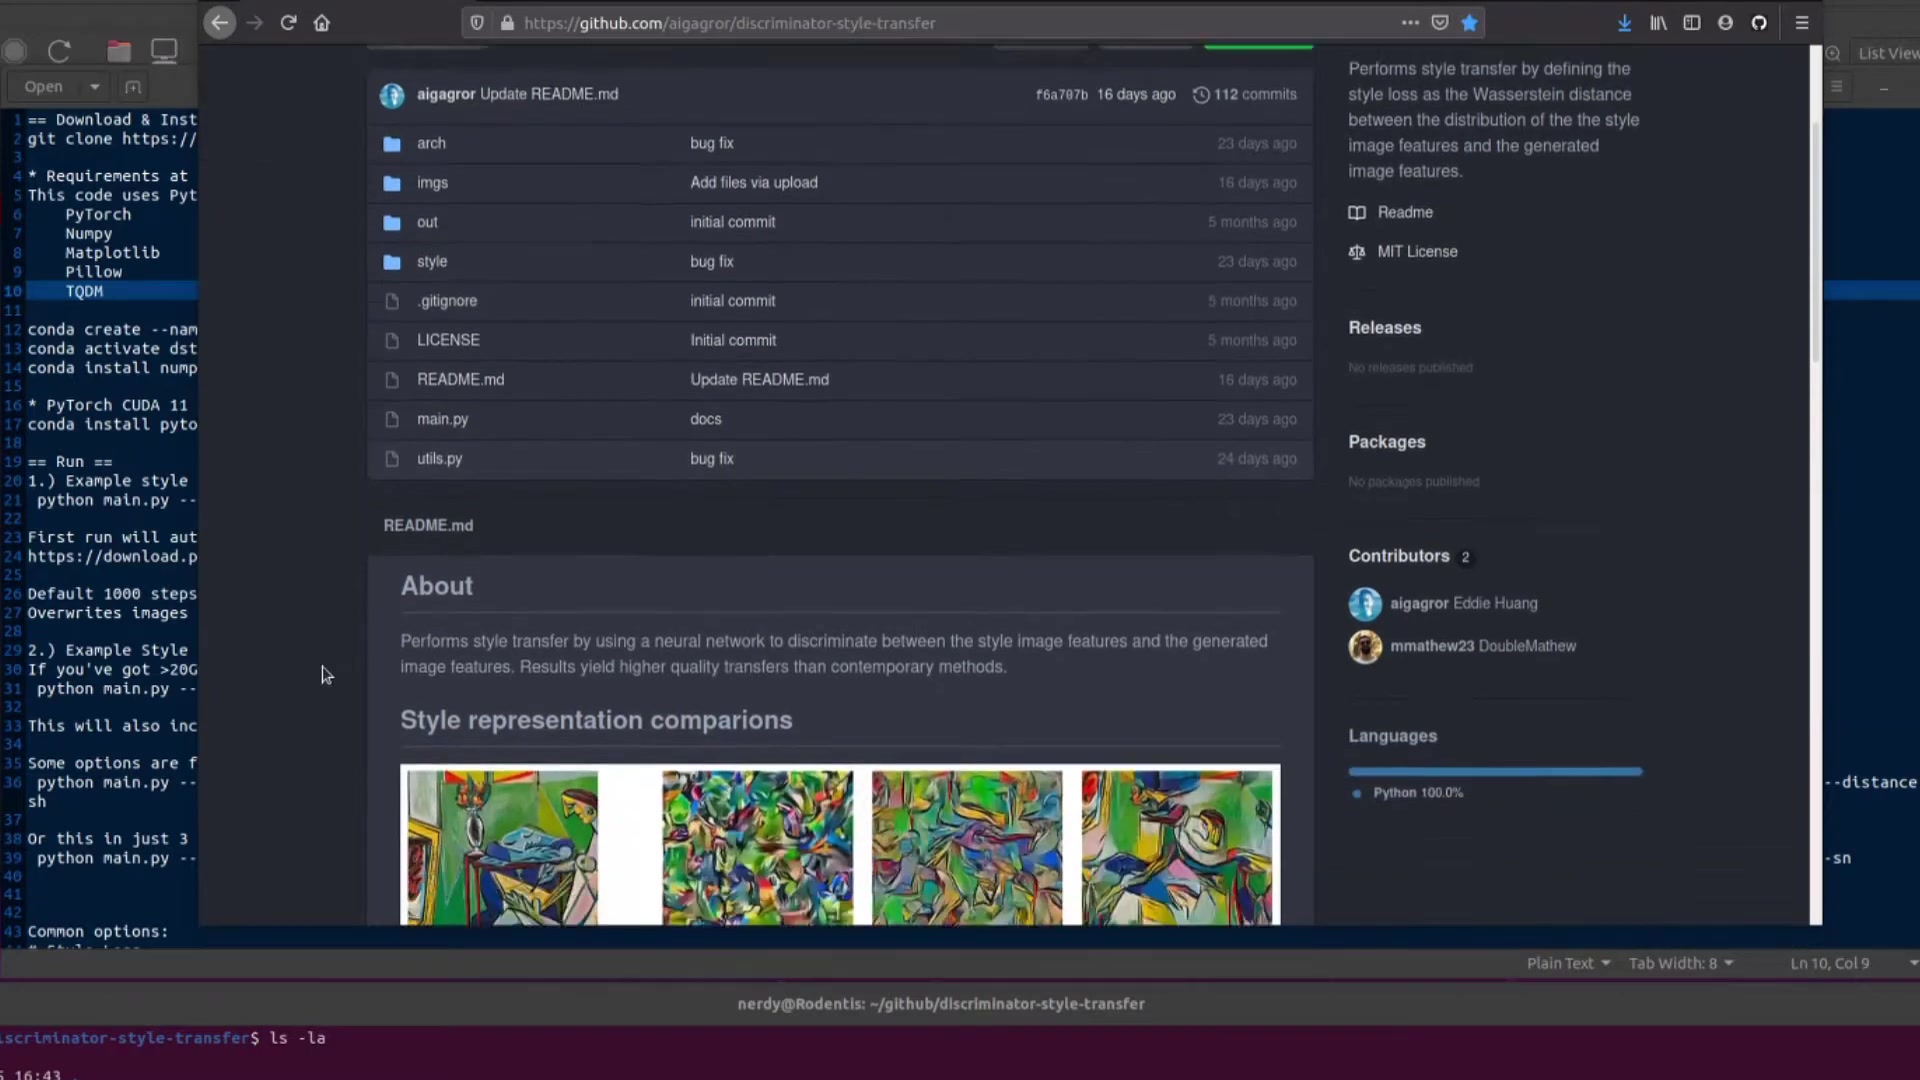Image resolution: width=1920 pixels, height=1080 pixels.
Task: Click folder icon in background toolbar
Action: (119, 51)
